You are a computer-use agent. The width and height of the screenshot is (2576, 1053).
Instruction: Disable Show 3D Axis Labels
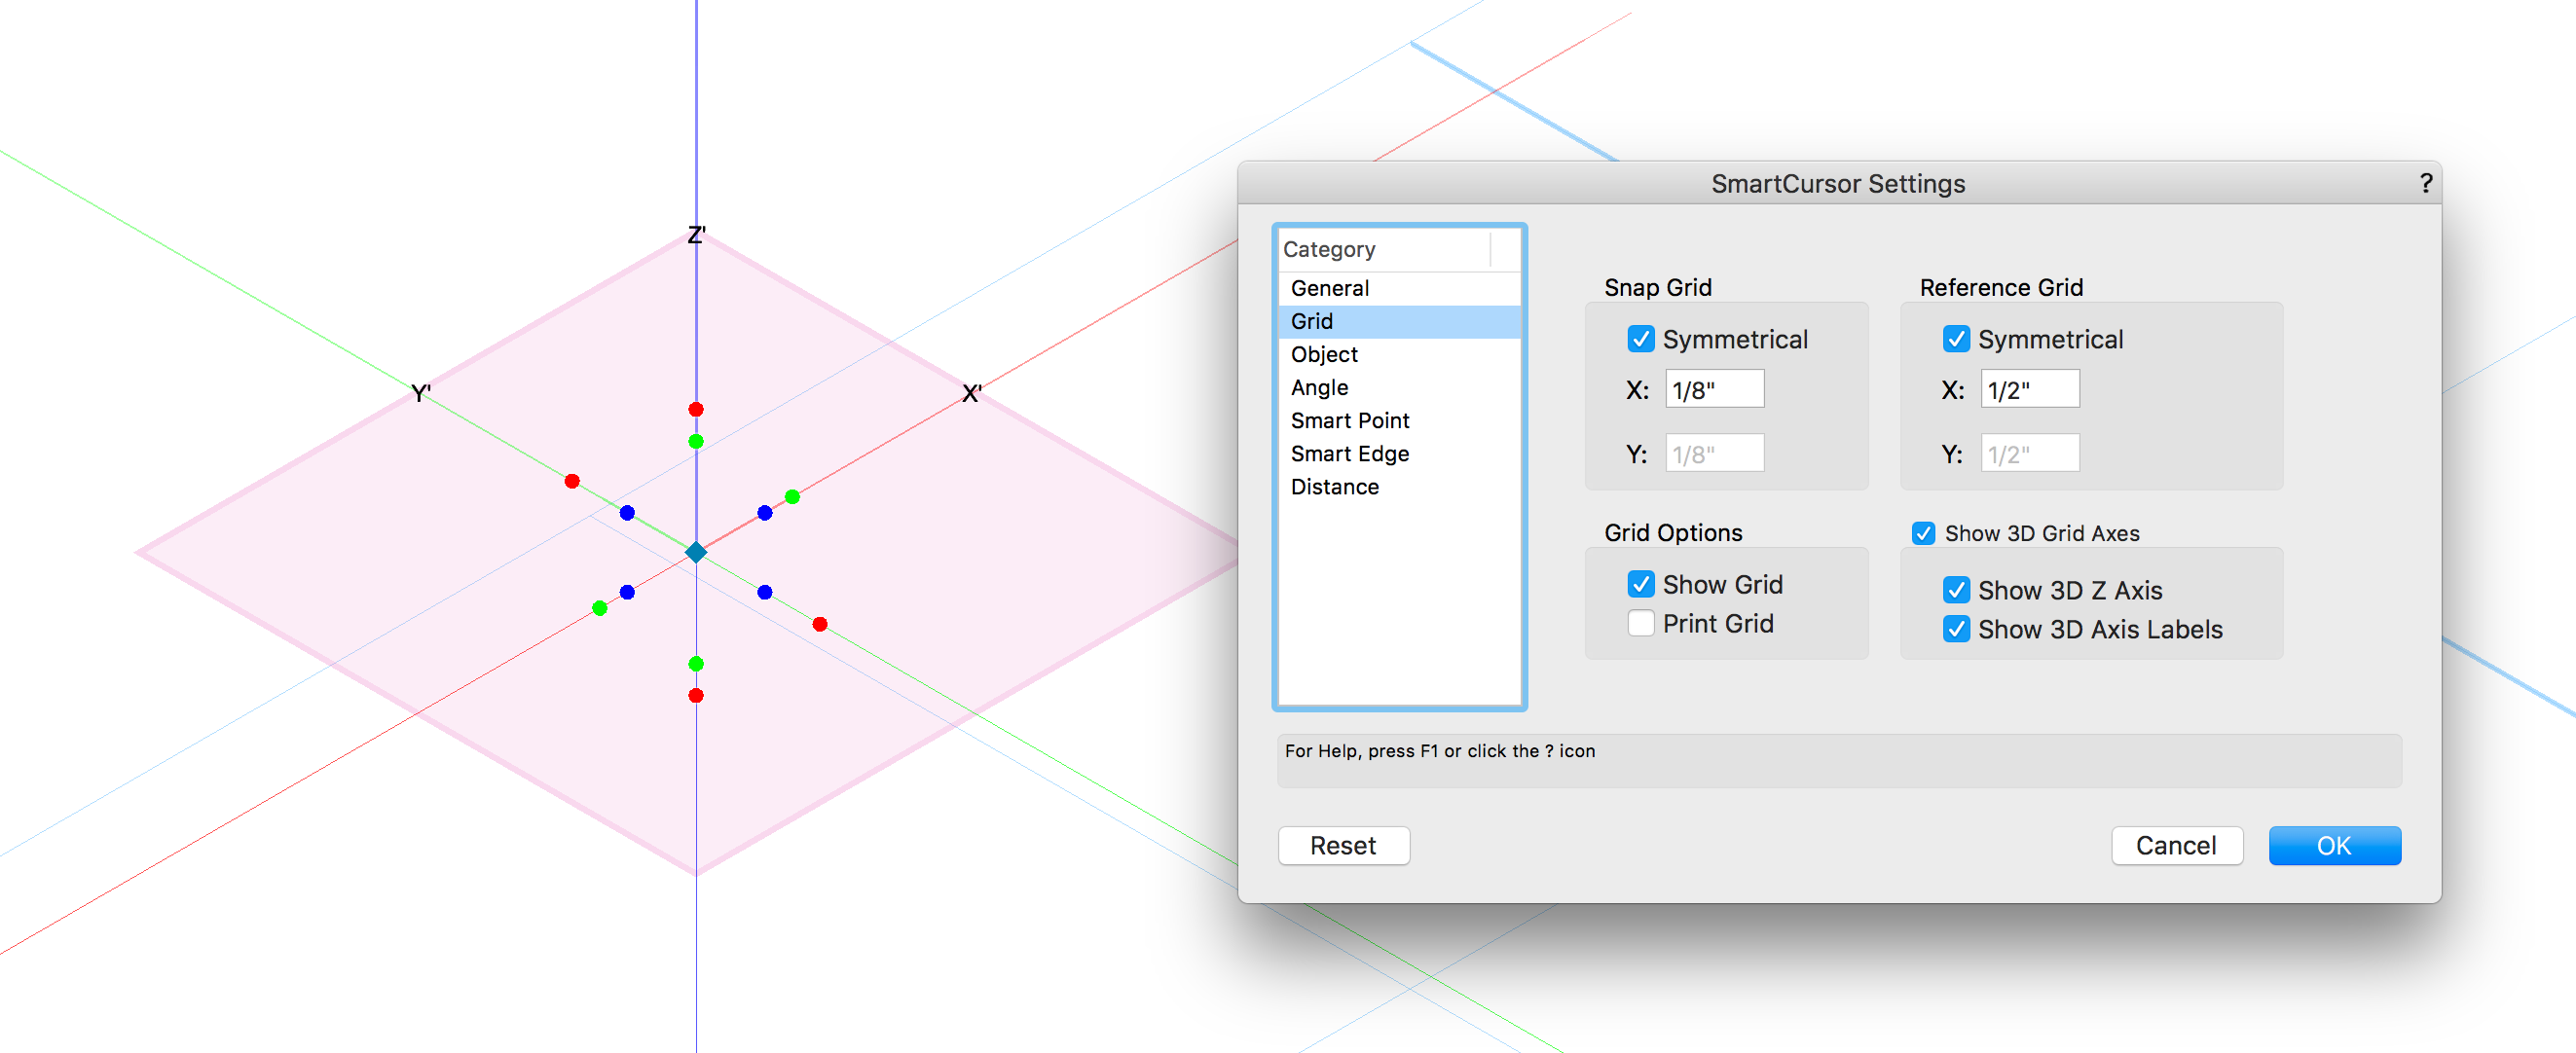(1956, 629)
